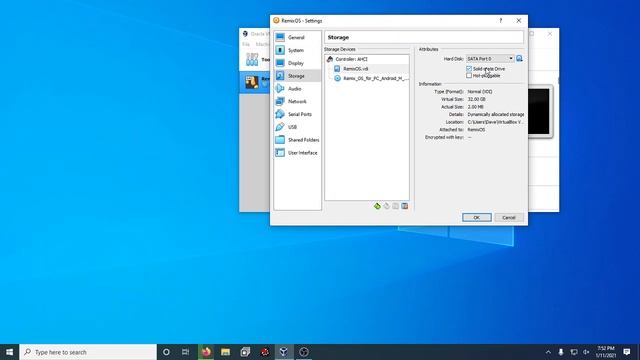Open the System settings page
The image size is (640, 360).
point(297,50)
